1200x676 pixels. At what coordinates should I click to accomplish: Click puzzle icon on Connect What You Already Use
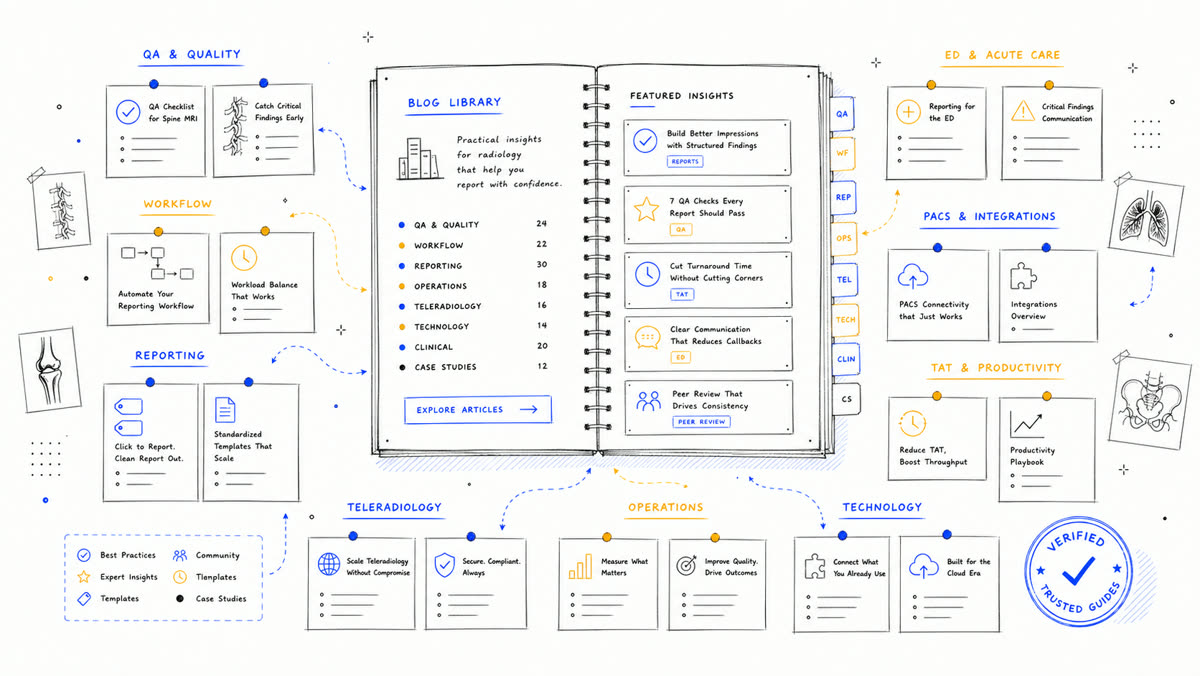[815, 567]
